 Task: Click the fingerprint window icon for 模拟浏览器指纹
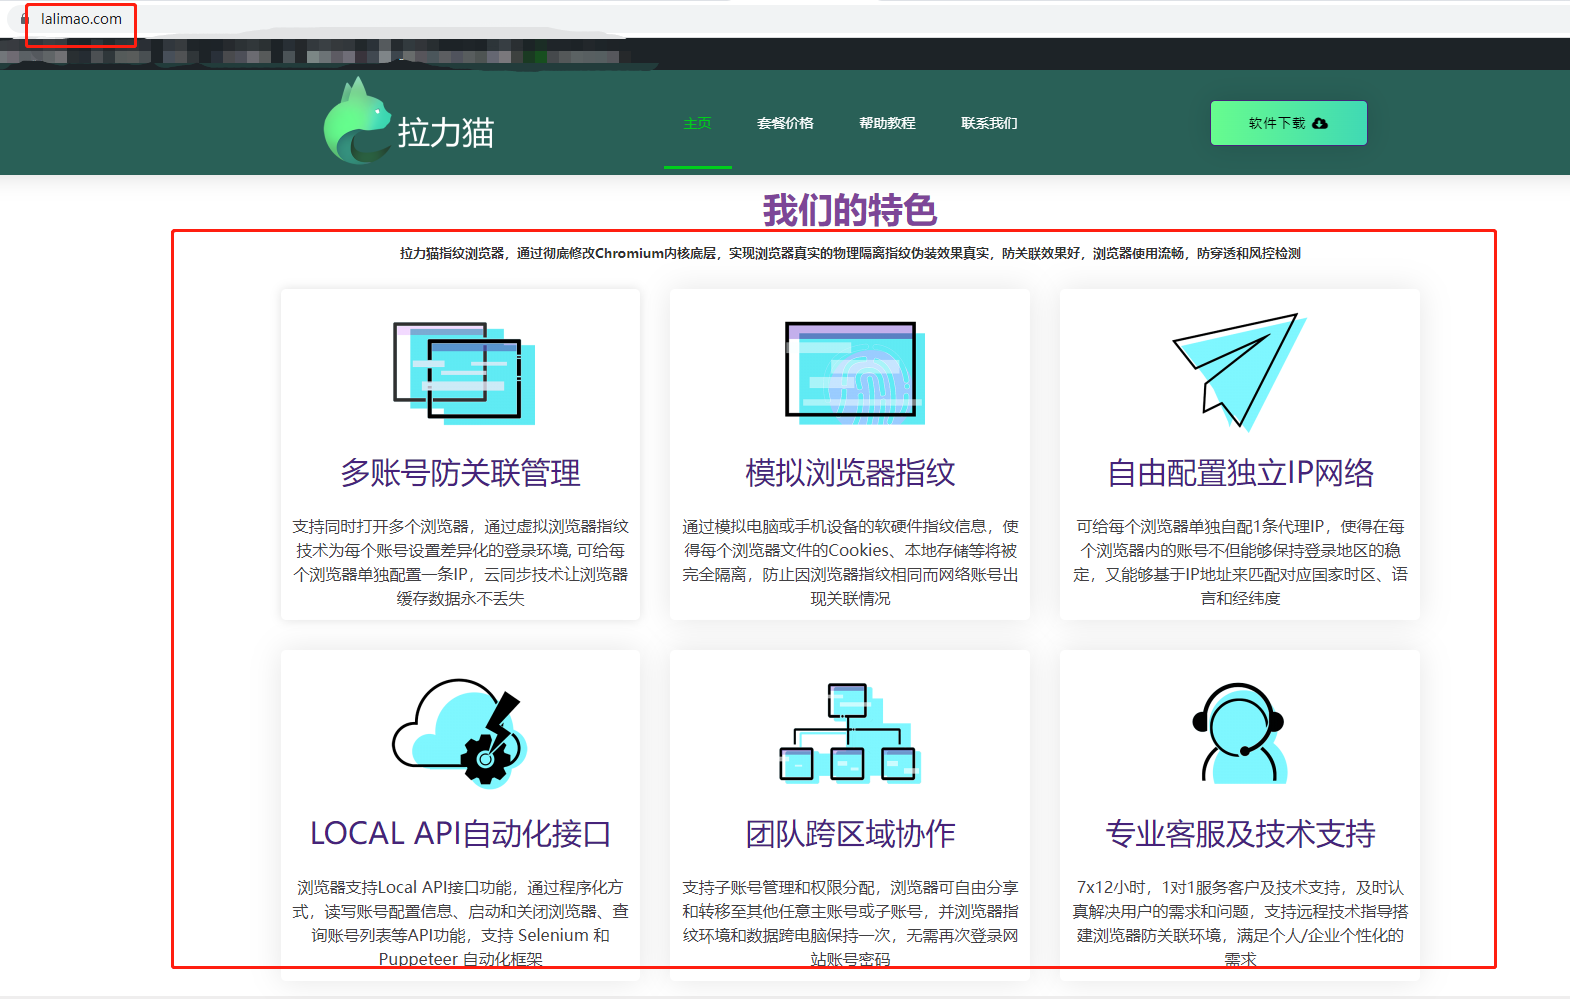pos(854,372)
